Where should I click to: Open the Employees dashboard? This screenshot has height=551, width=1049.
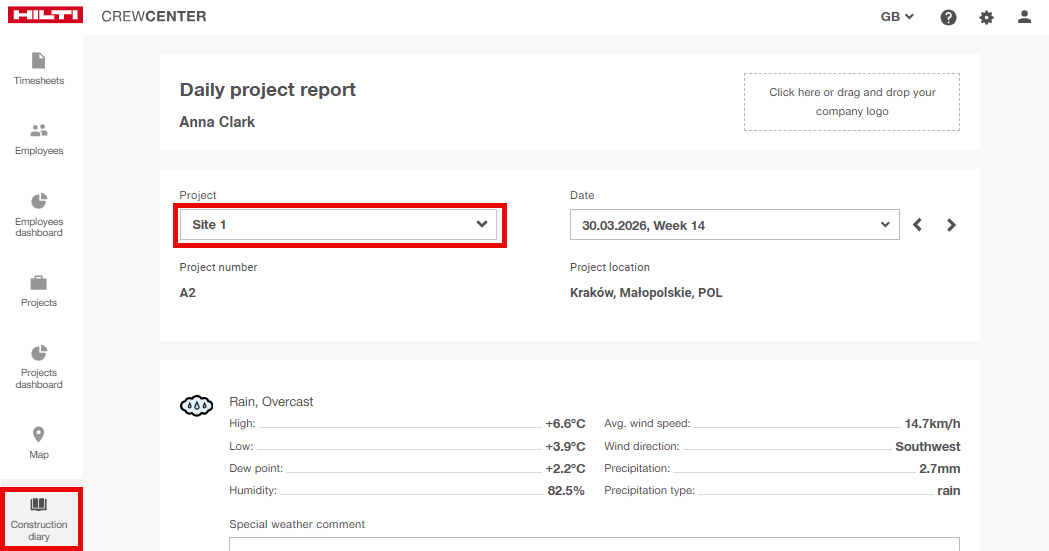point(39,214)
